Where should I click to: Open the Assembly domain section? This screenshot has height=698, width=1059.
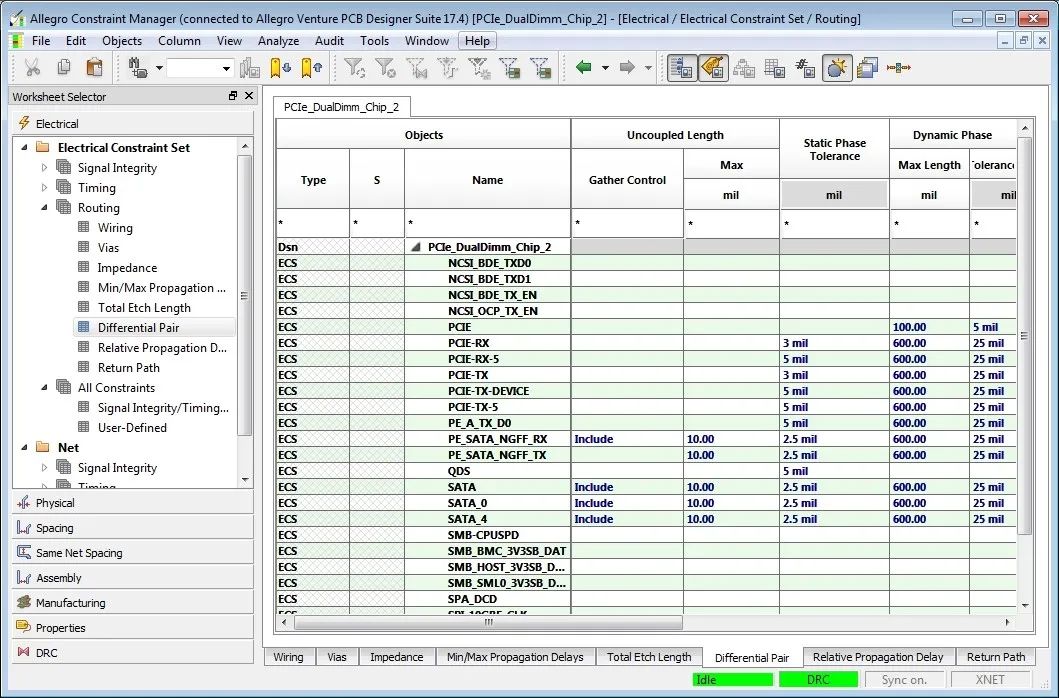click(133, 578)
